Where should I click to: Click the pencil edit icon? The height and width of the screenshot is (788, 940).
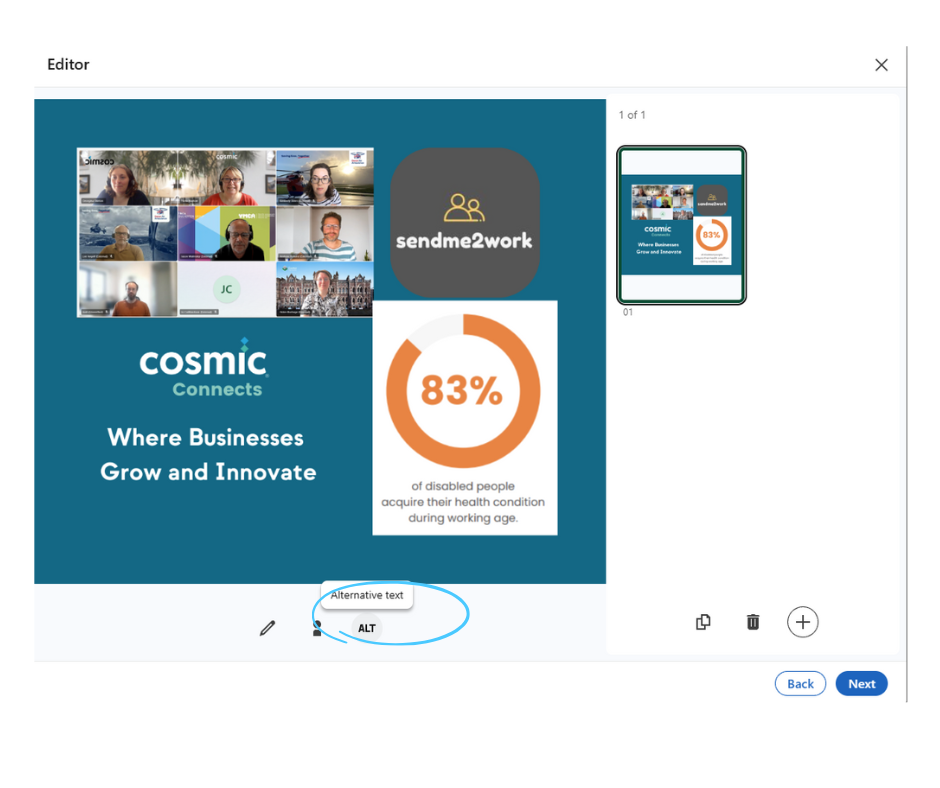pyautogui.click(x=267, y=628)
